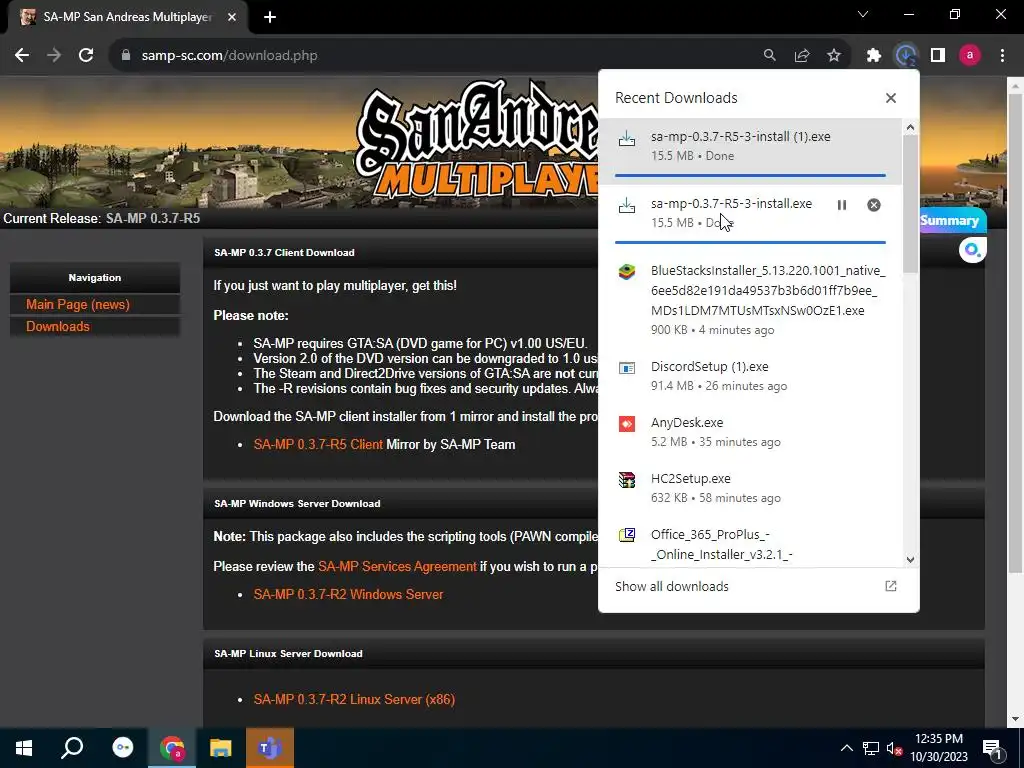Open the taskbar clock showing 12:35 PM
1024x768 pixels.
(939, 748)
